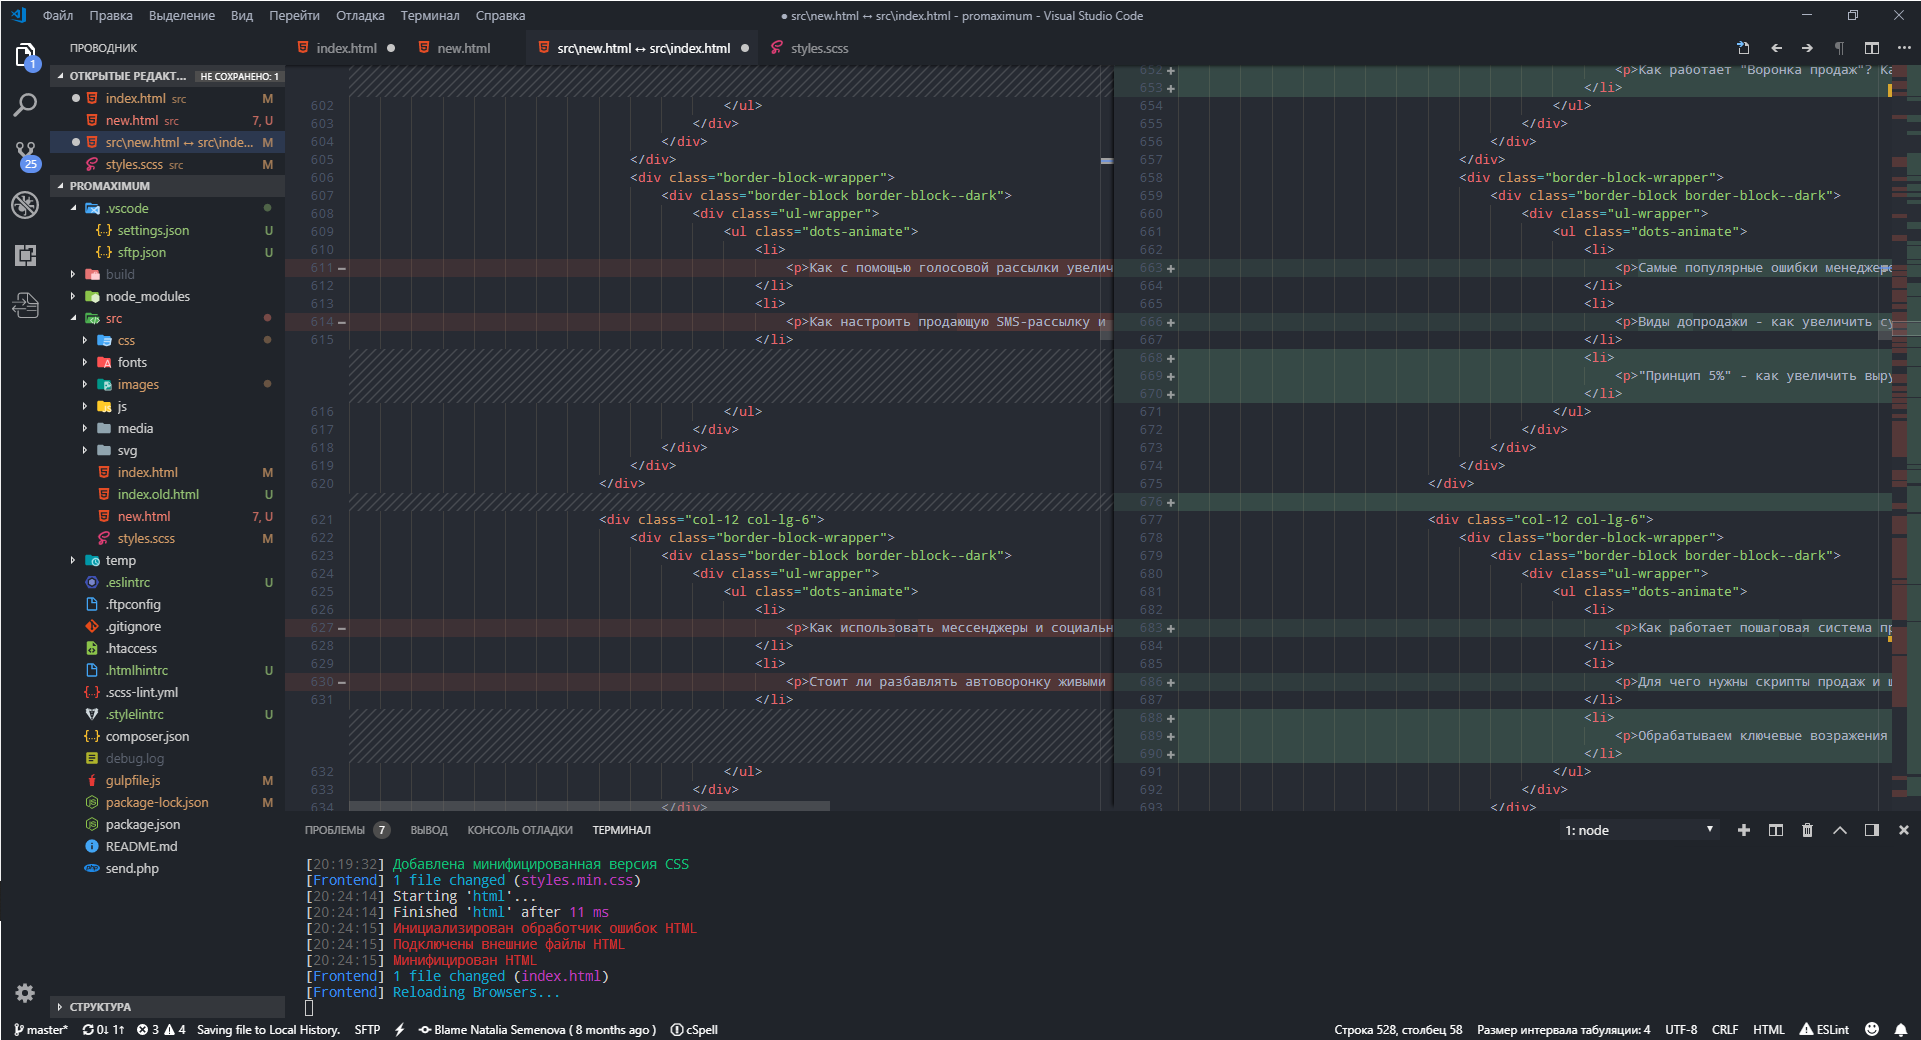The height and width of the screenshot is (1040, 1921).
Task: Toggle side panel position in terminal toolbar
Action: (1872, 830)
